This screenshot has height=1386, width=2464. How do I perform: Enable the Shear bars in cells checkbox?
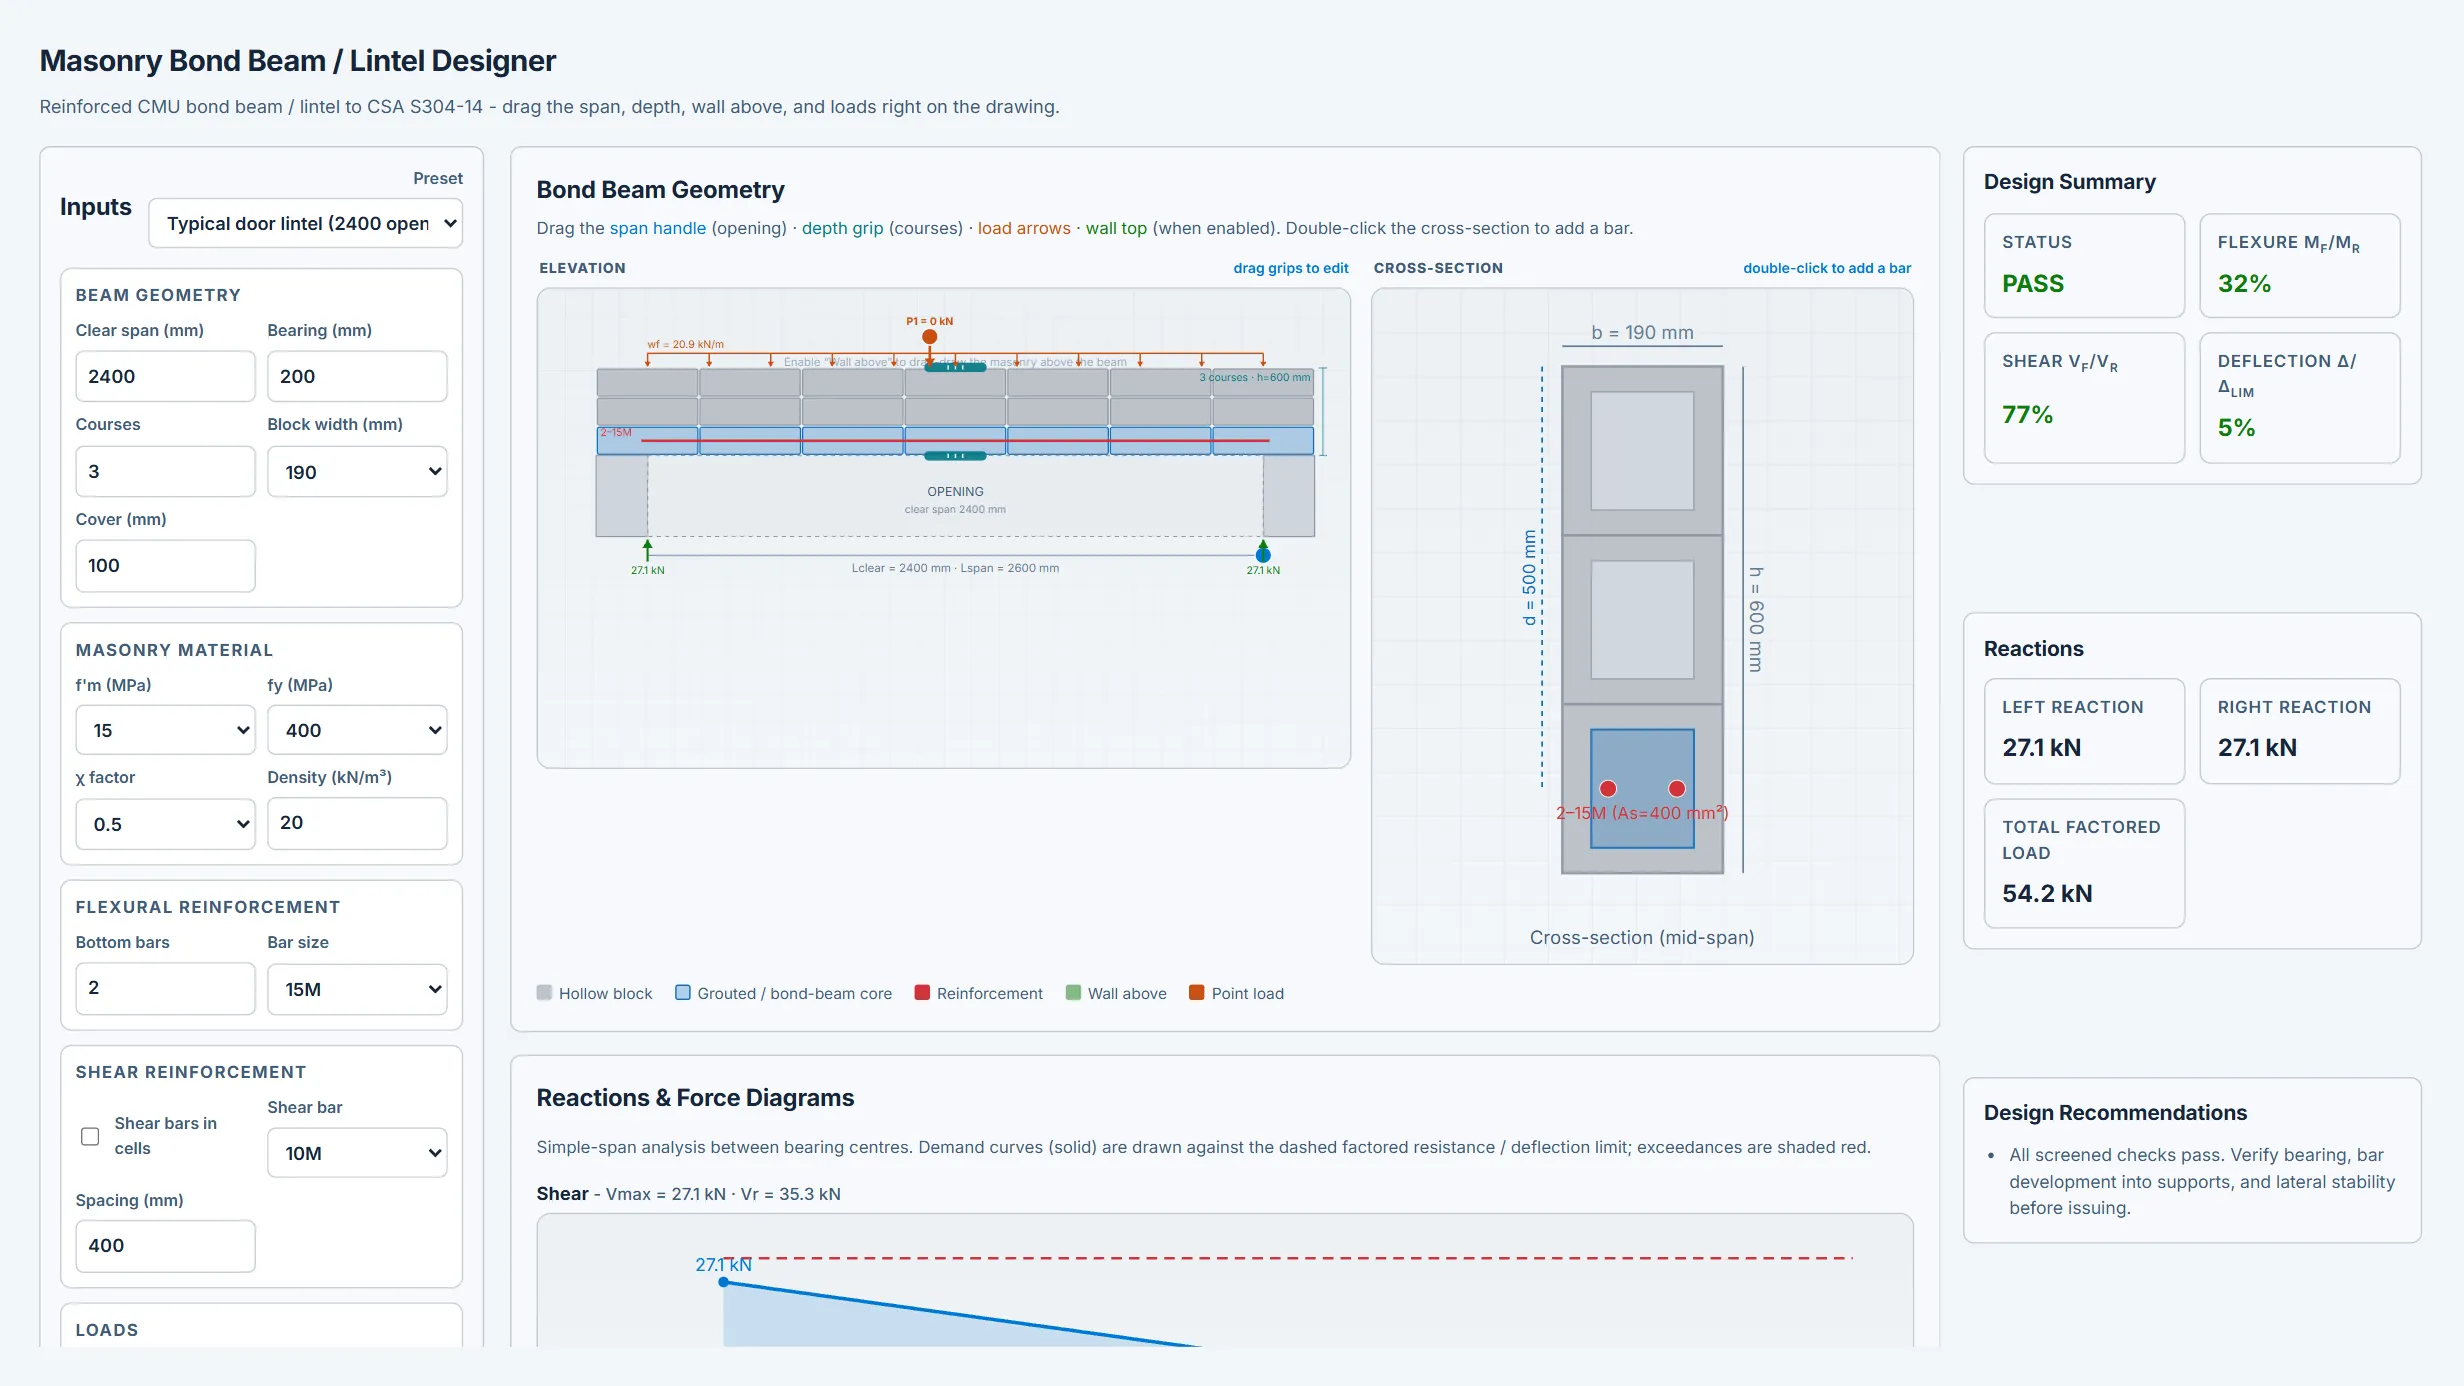pos(90,1136)
